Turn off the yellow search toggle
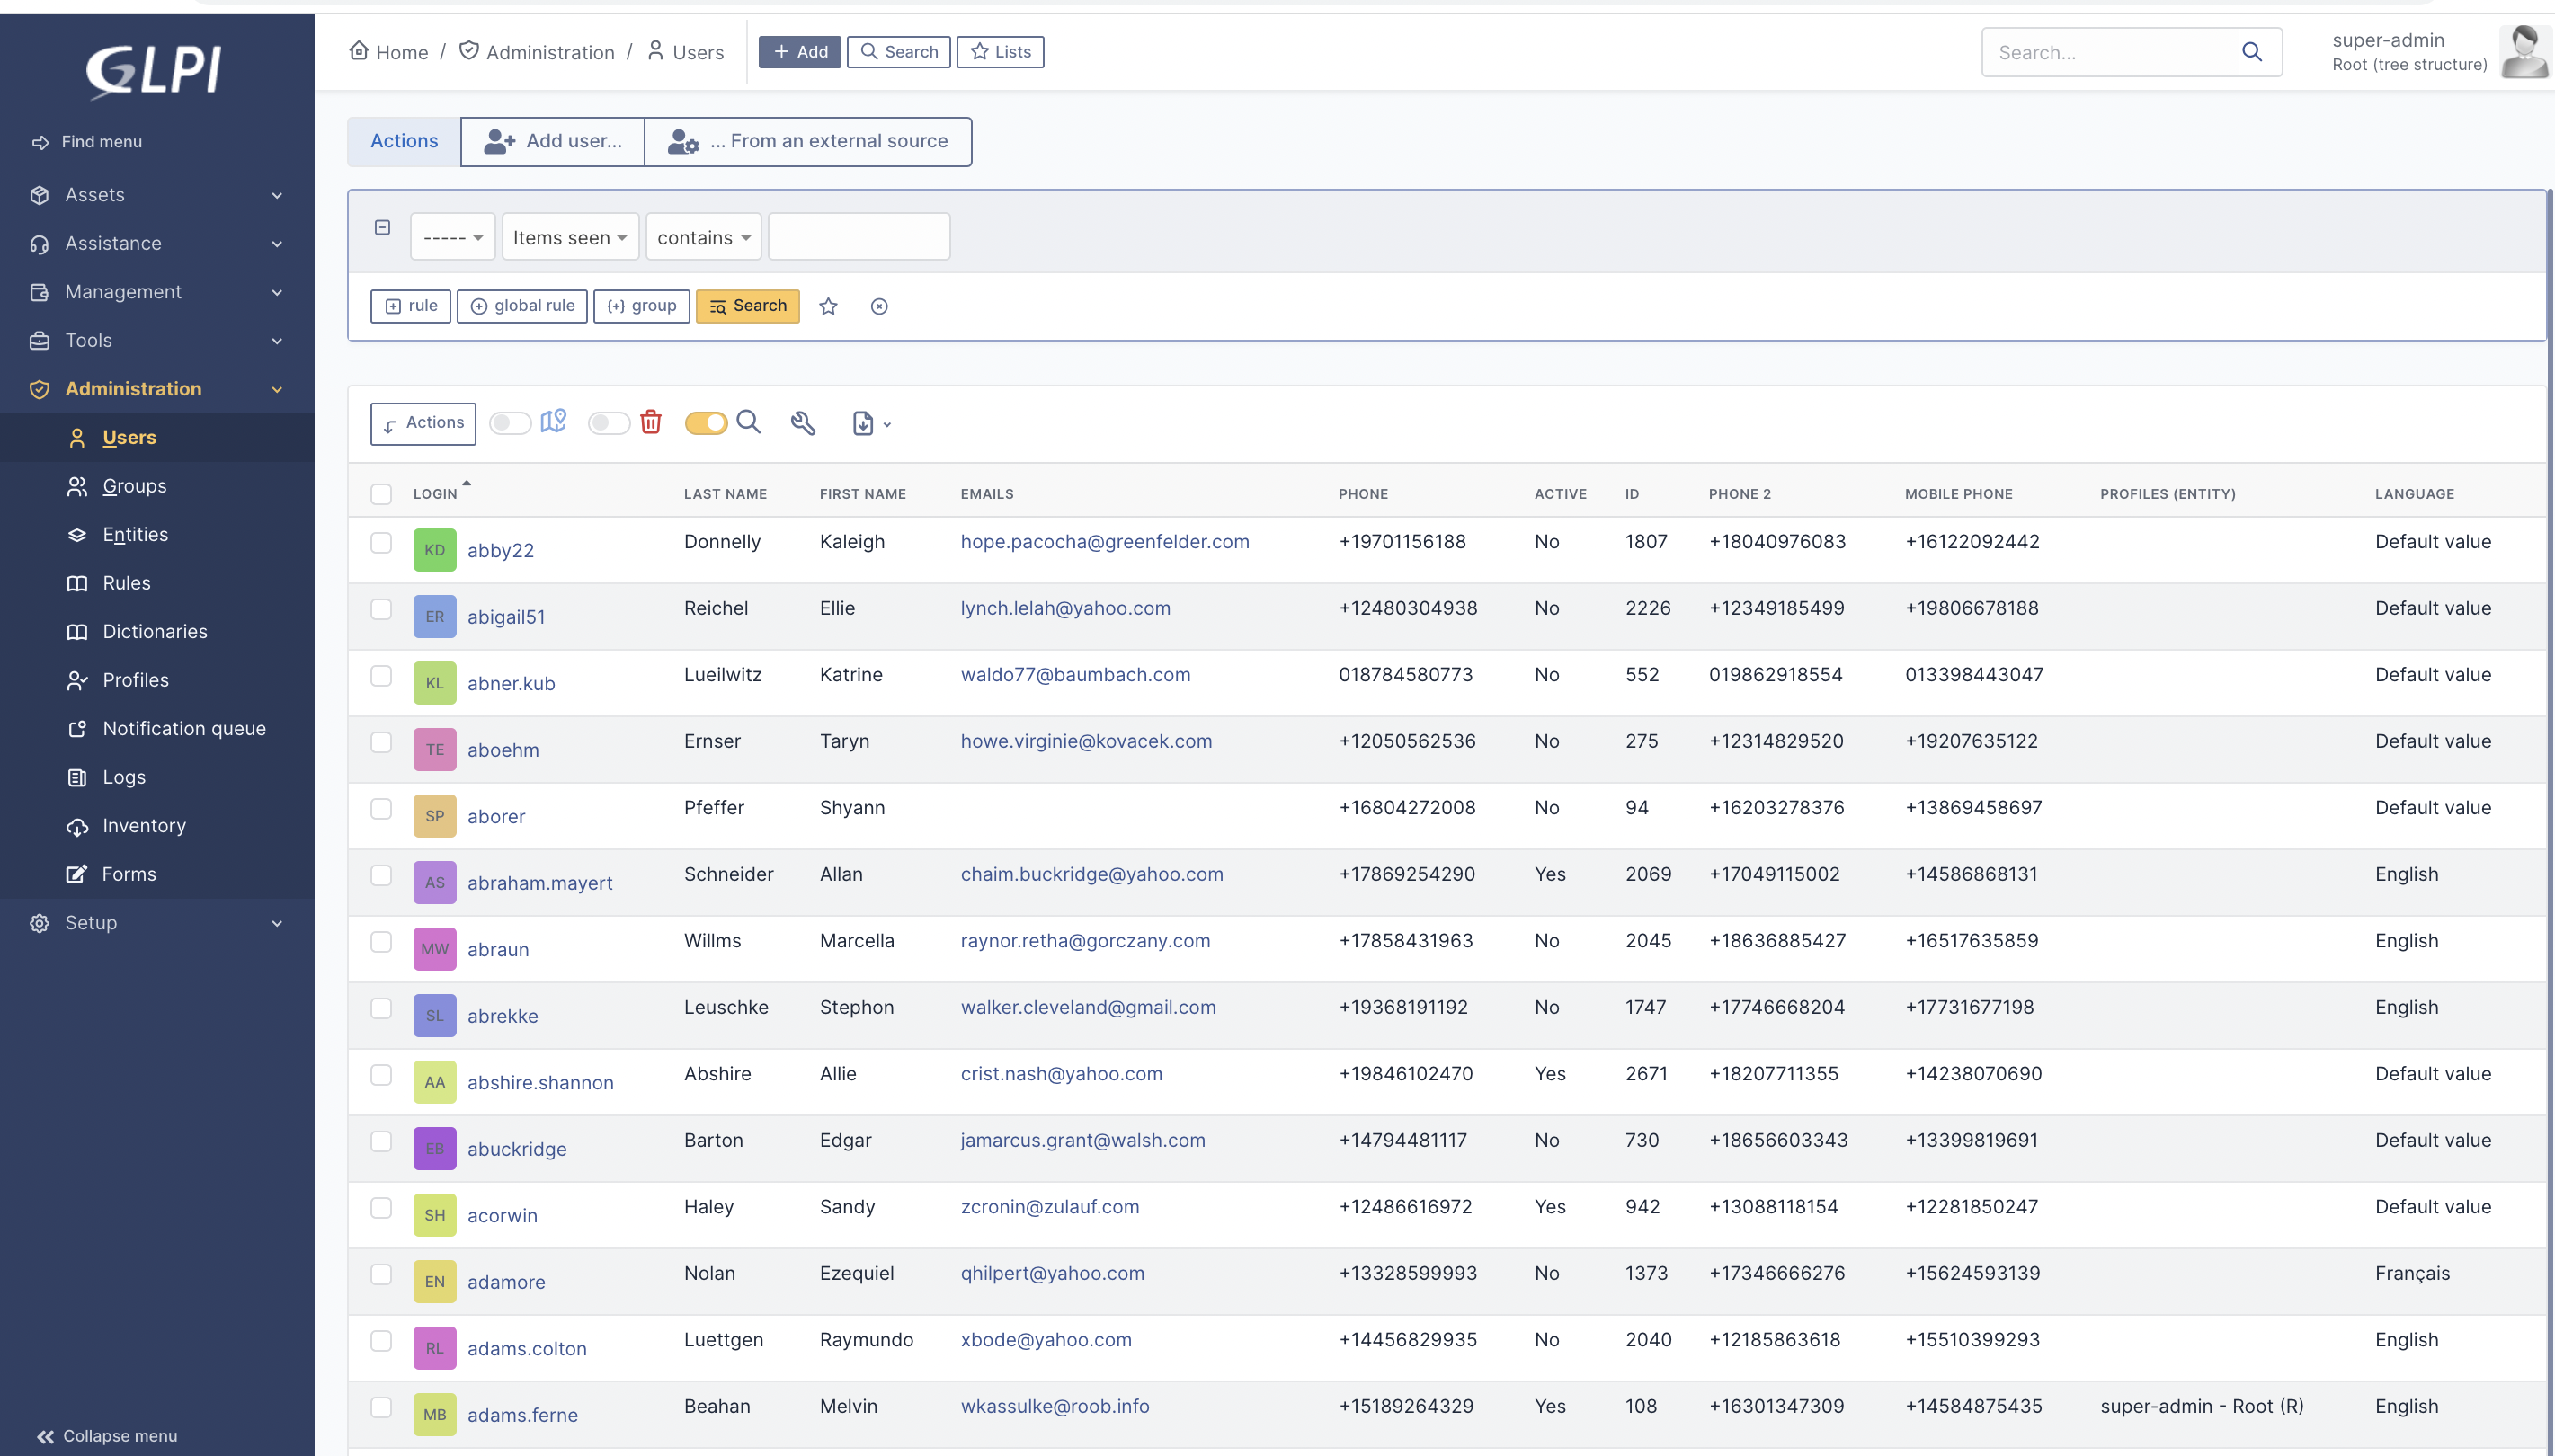This screenshot has width=2555, height=1456. [x=705, y=423]
